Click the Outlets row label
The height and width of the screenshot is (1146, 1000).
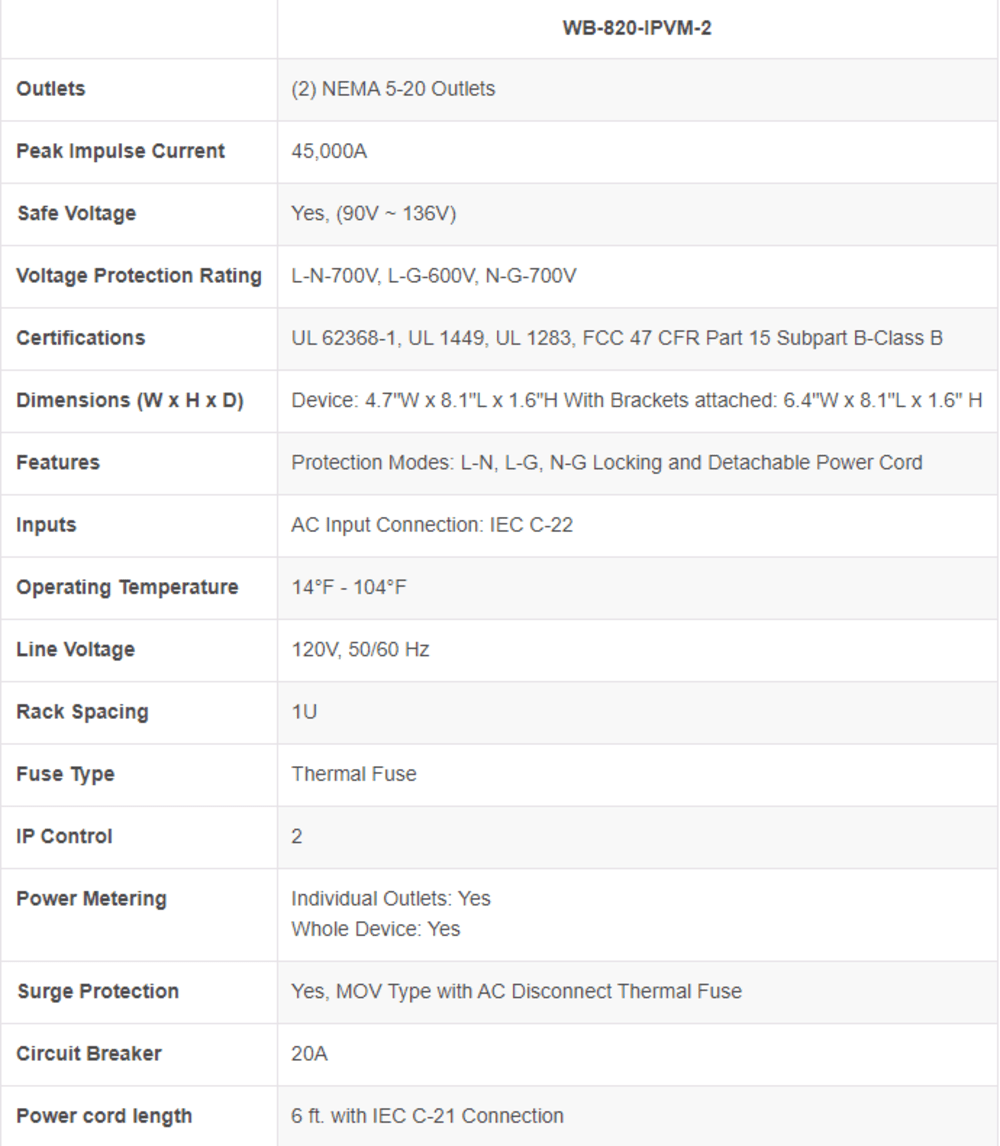(x=51, y=88)
